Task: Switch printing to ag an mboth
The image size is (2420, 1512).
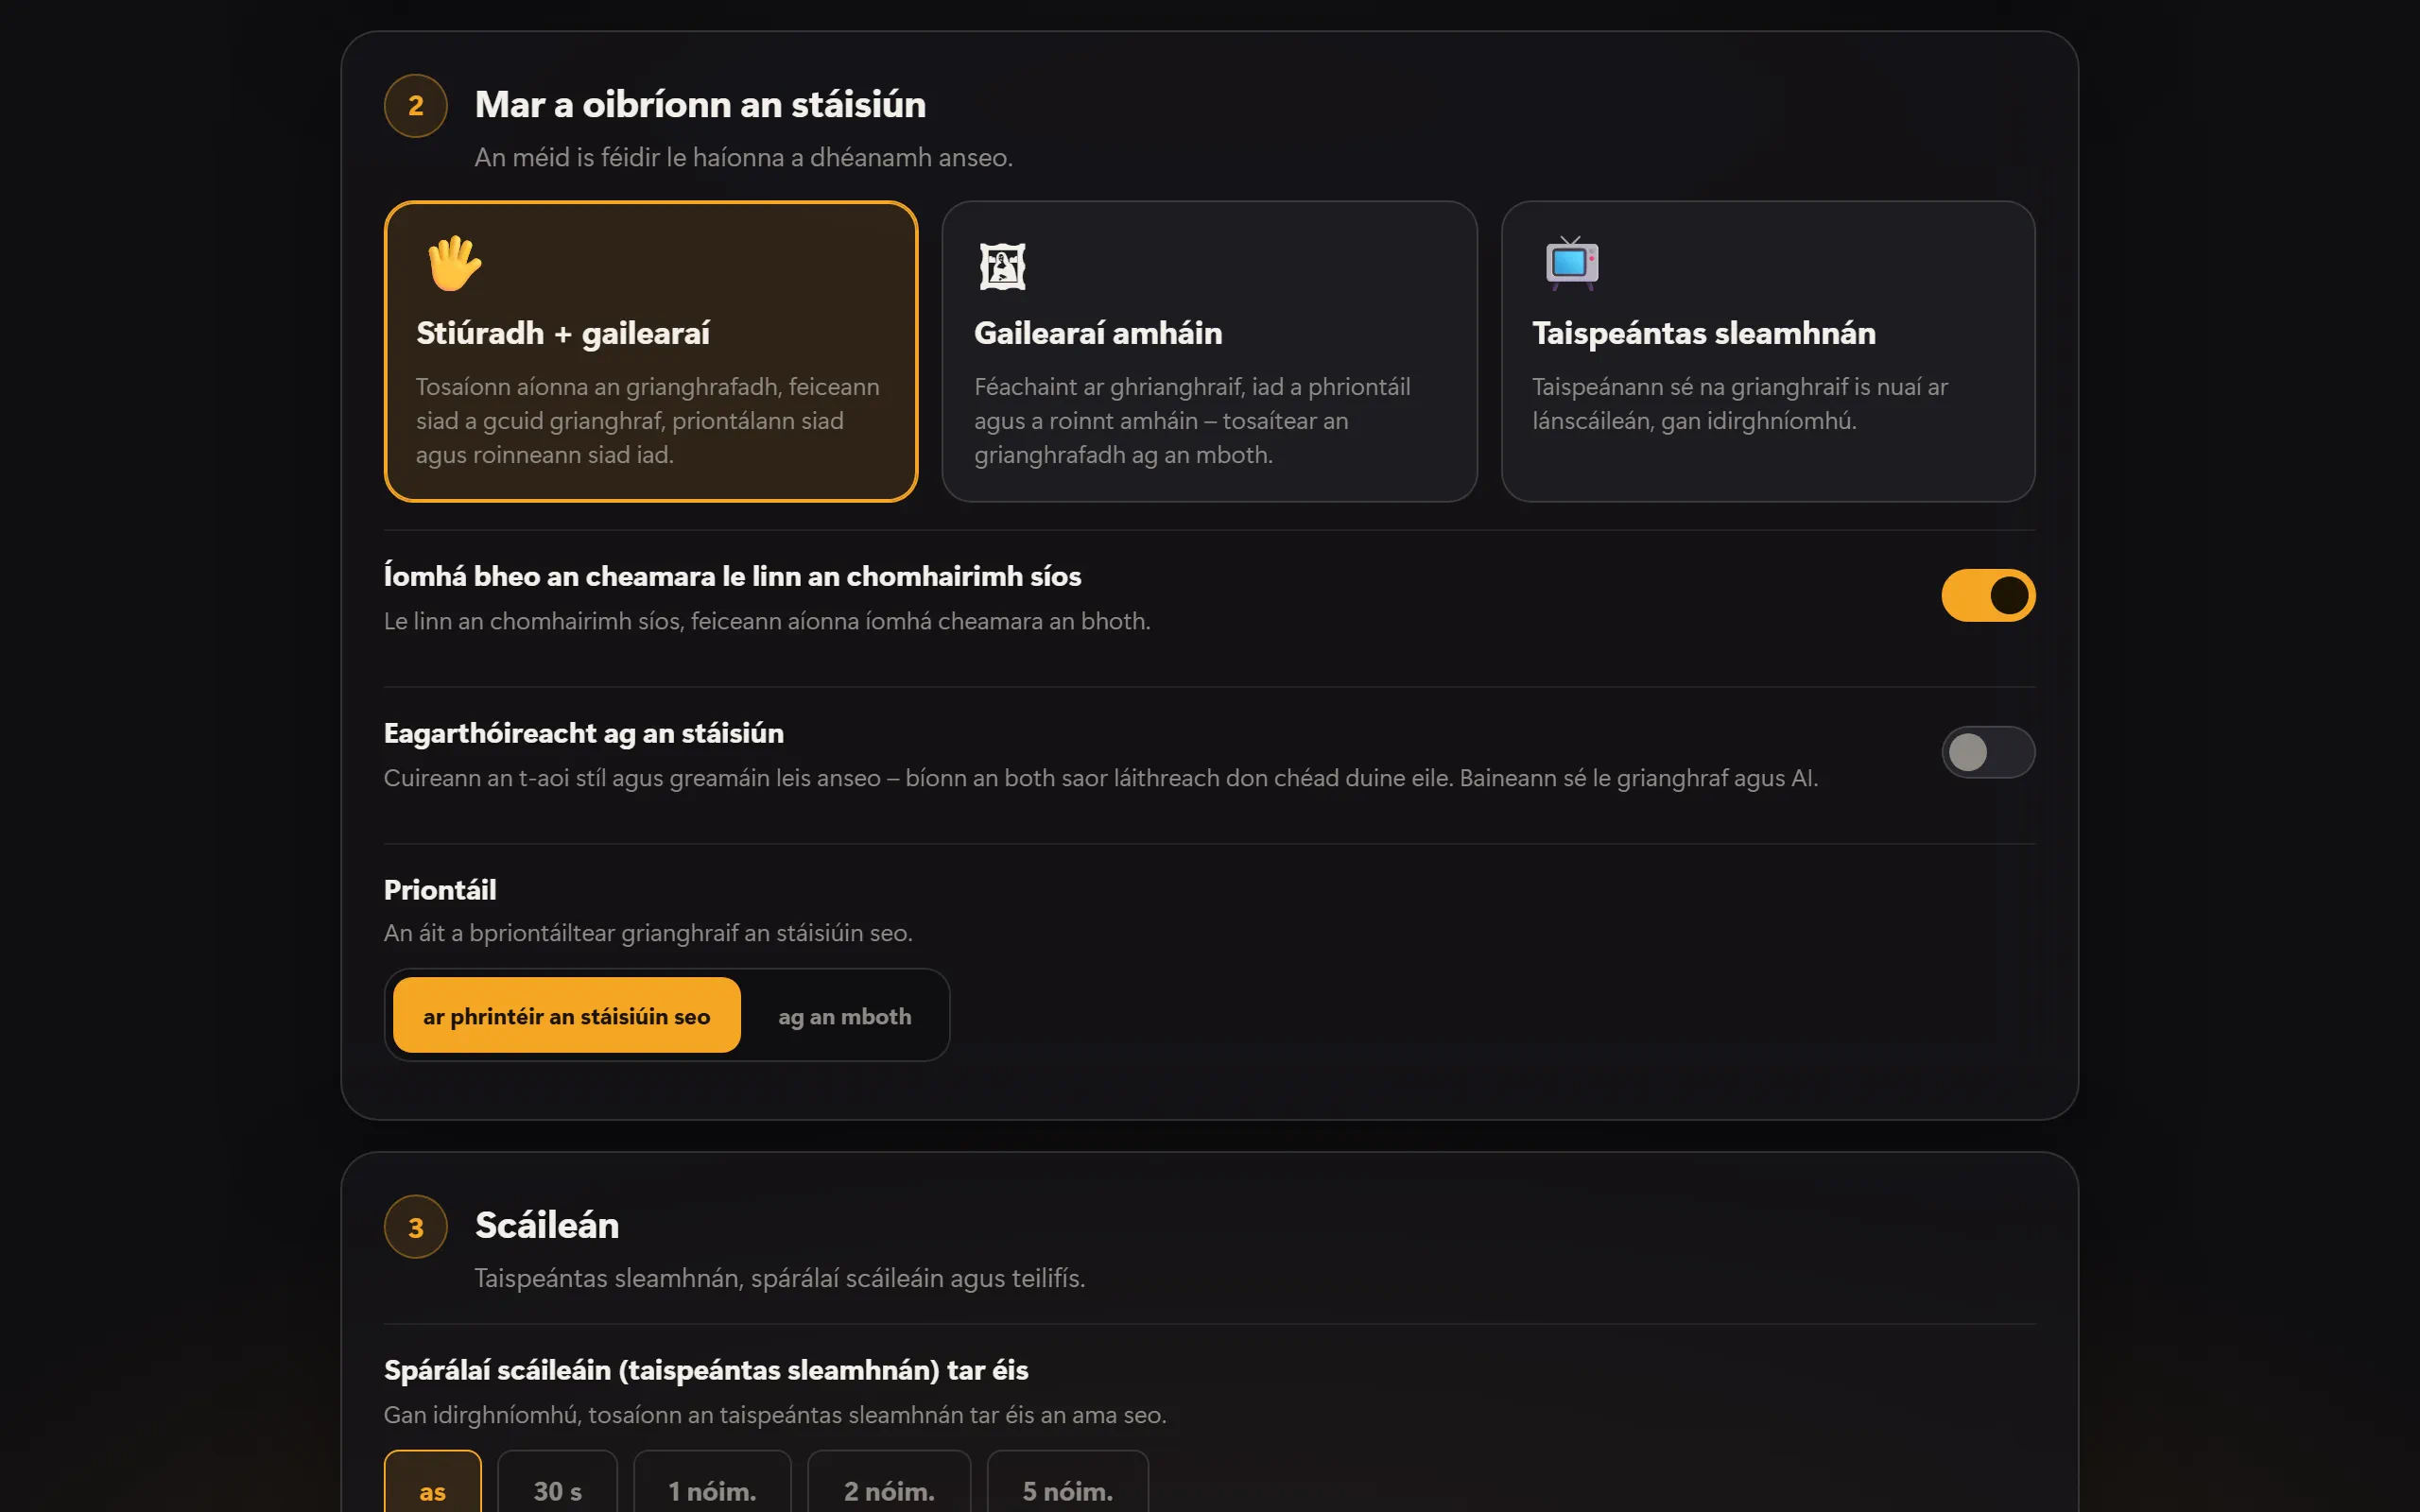Action: coord(844,1015)
